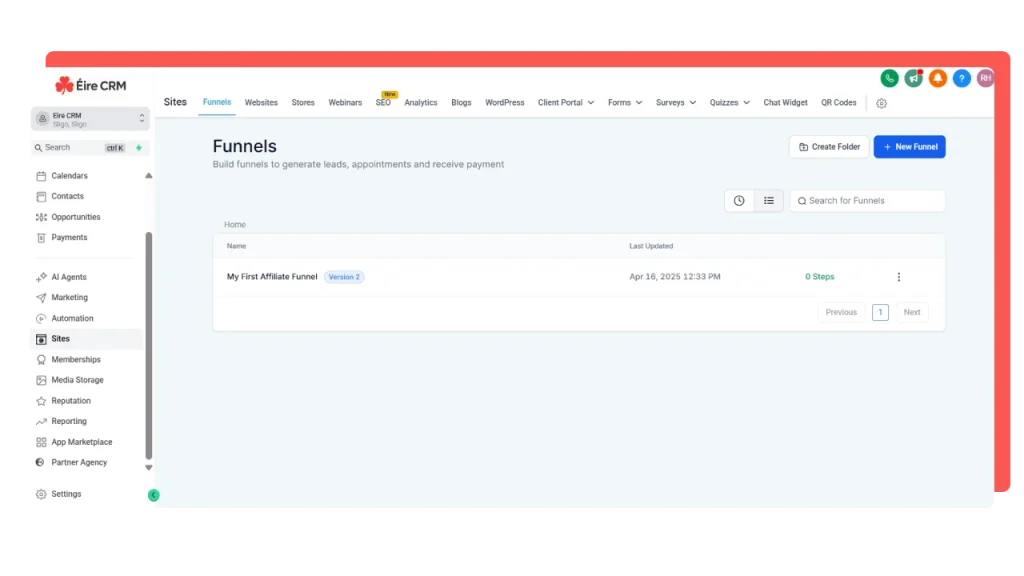1024x576 pixels.
Task: Select Sites in the sidebar
Action: click(x=87, y=339)
